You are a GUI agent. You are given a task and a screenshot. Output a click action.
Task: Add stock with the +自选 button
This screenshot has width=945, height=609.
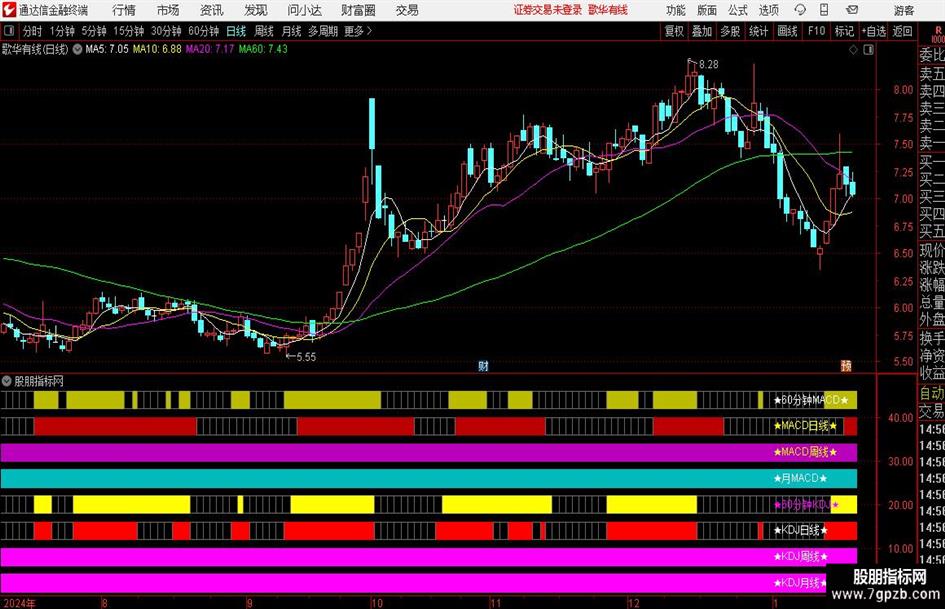coord(874,31)
